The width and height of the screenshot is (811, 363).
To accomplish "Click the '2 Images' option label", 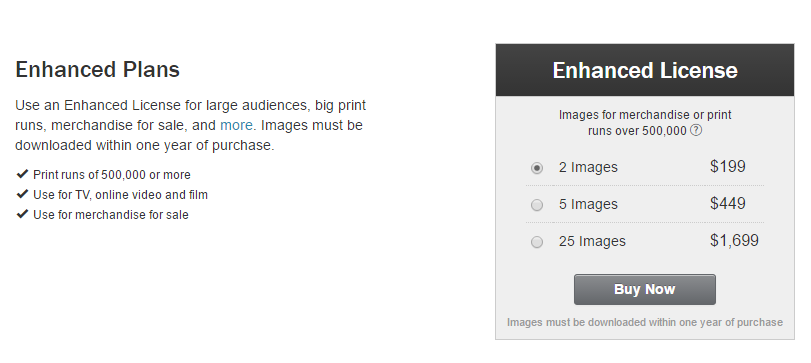I will pyautogui.click(x=588, y=168).
